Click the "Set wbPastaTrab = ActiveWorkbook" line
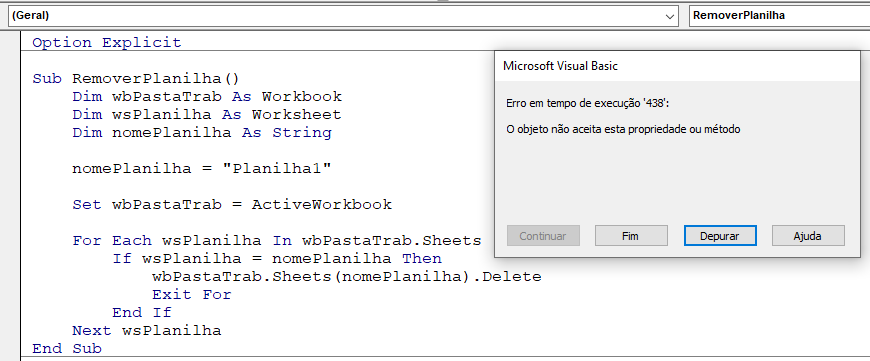 pos(232,205)
